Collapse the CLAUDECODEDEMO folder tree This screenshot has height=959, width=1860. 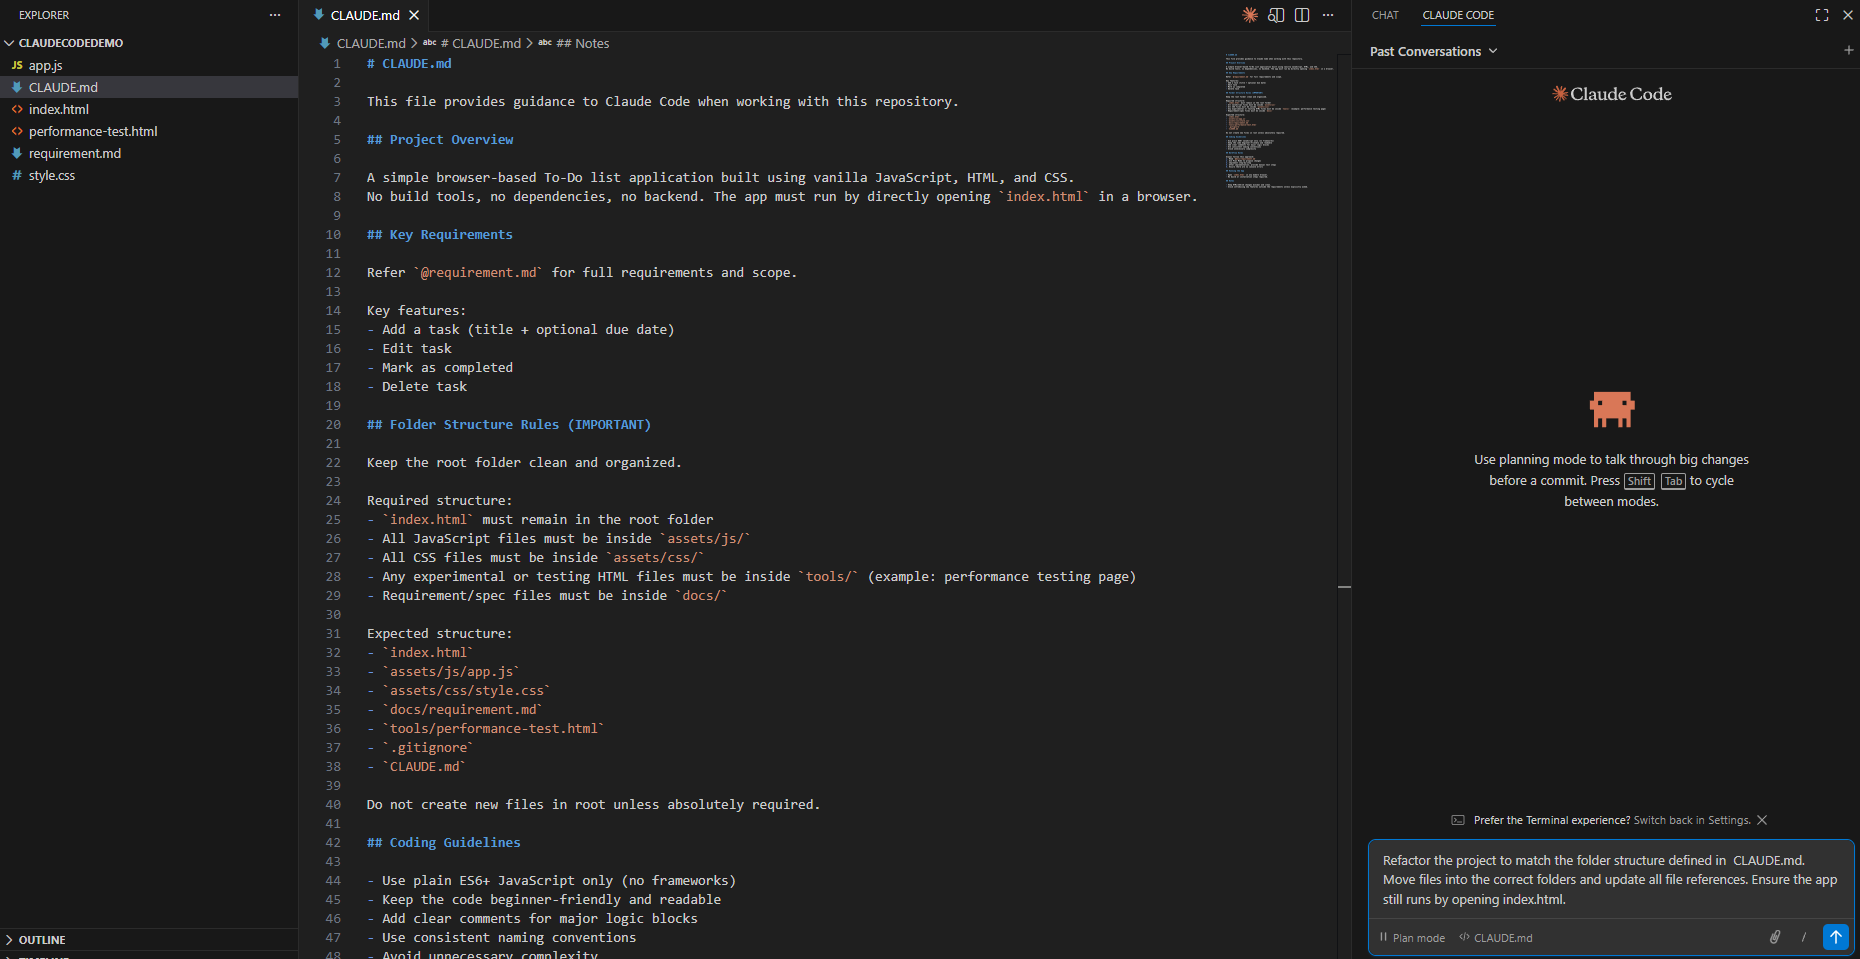[10, 43]
